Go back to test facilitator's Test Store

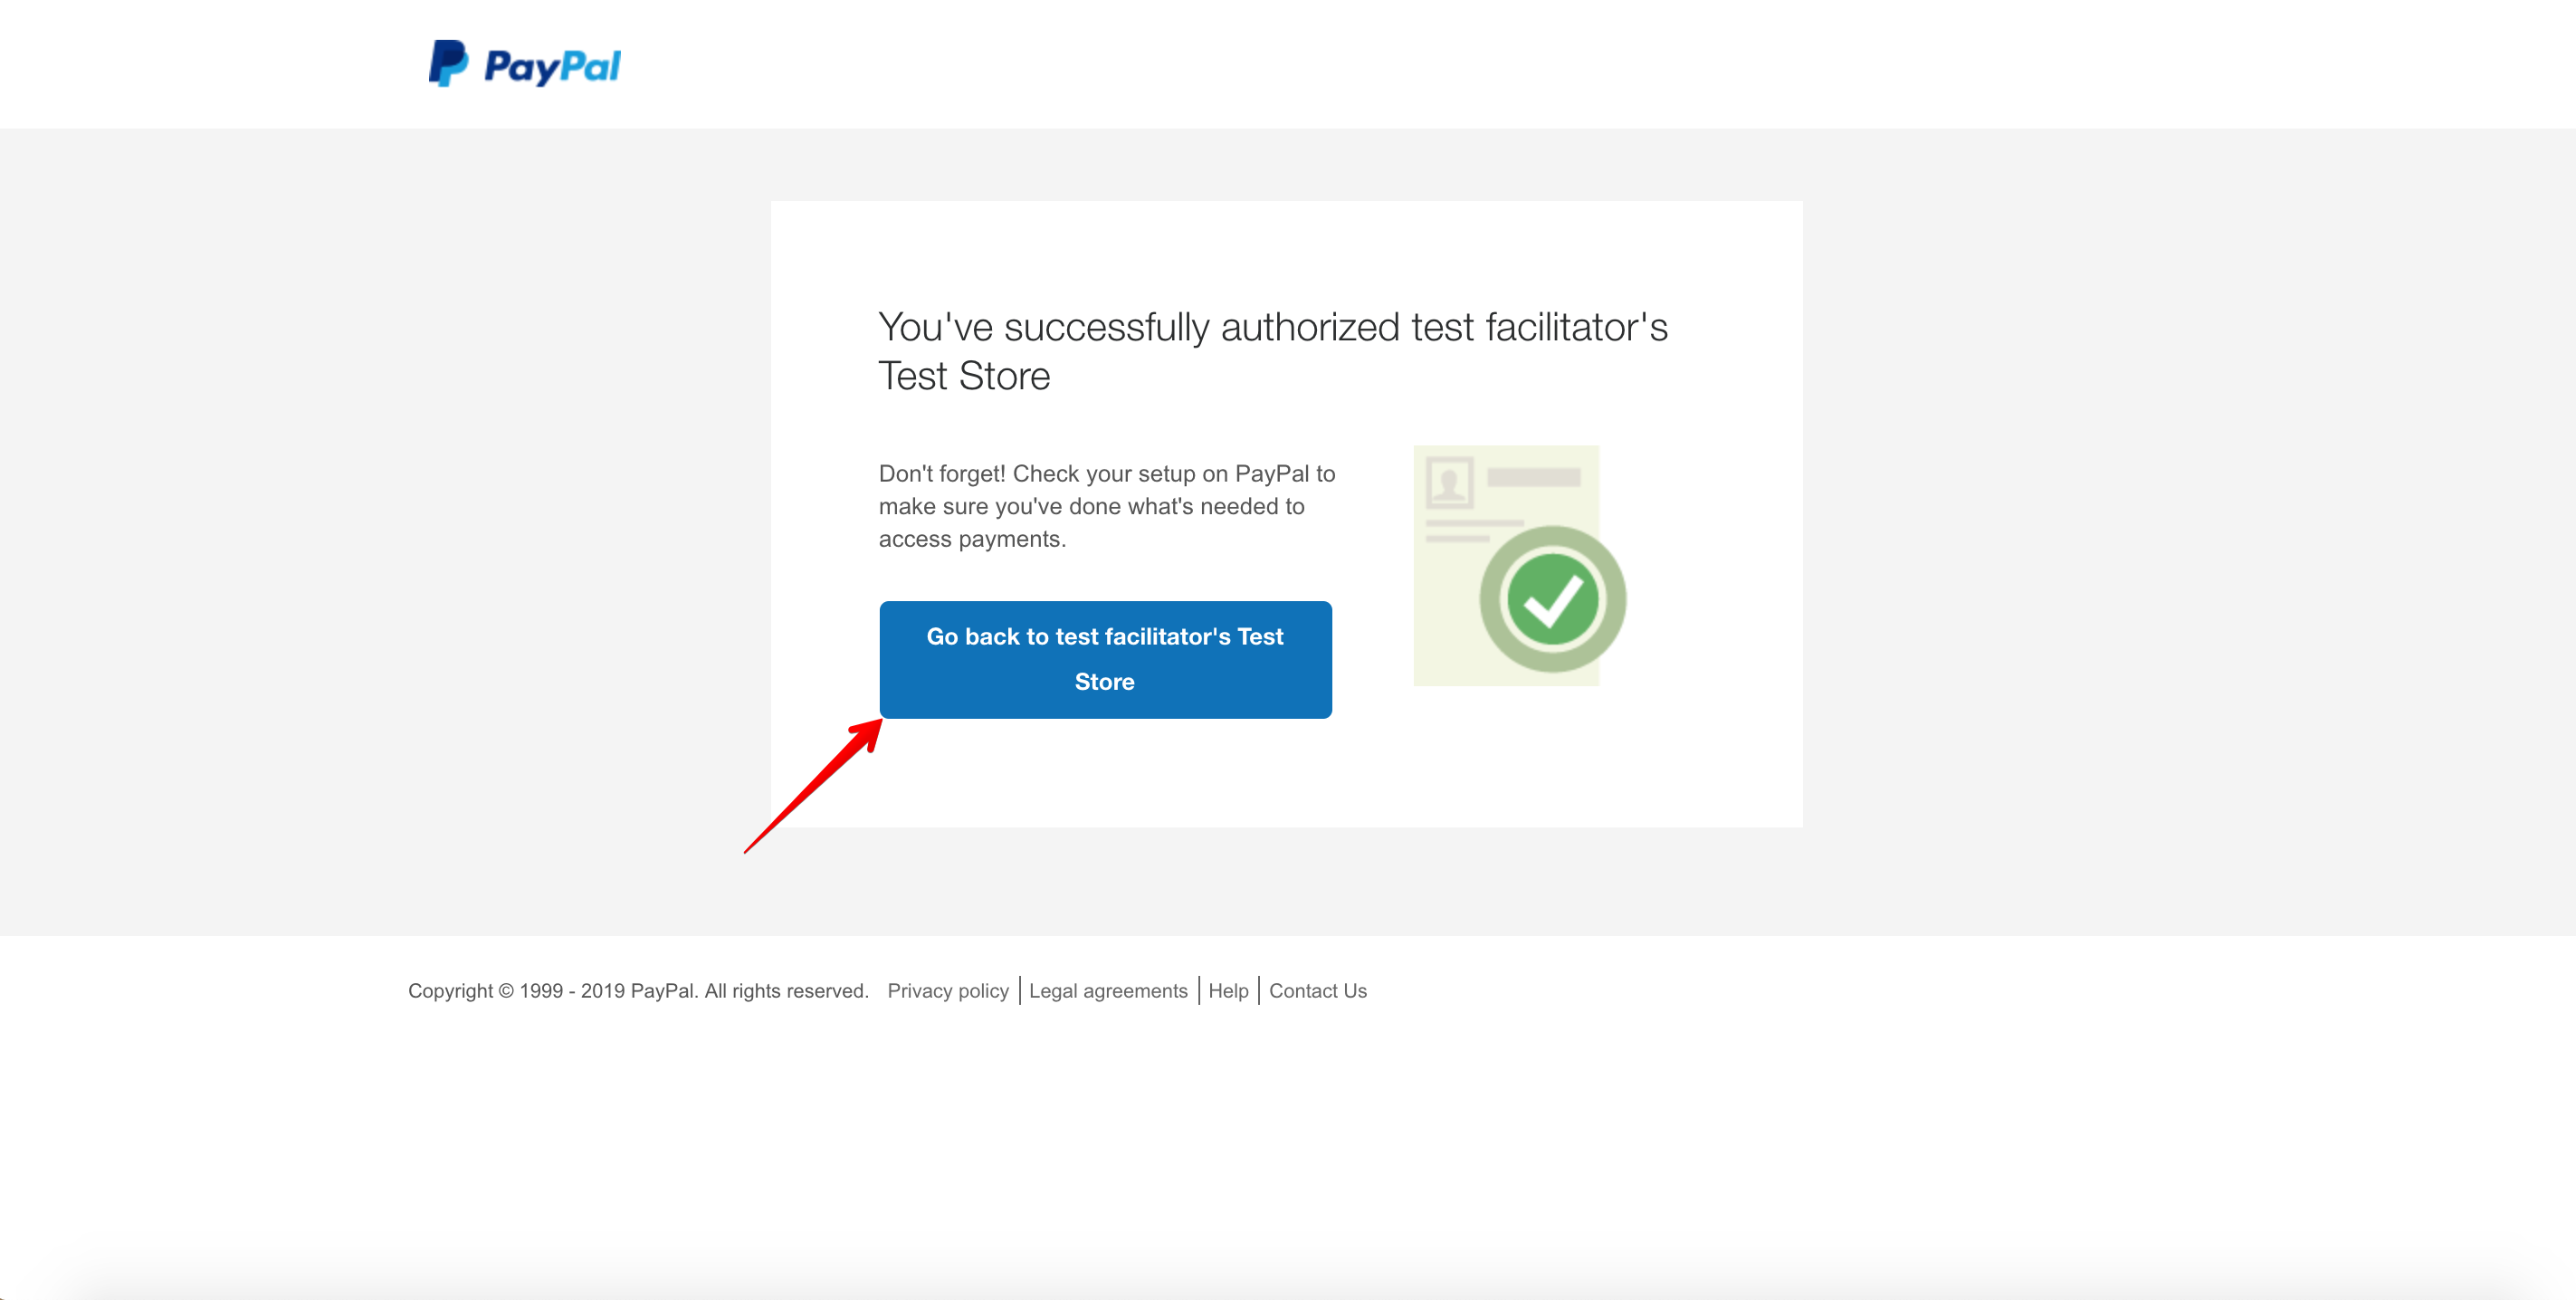pyautogui.click(x=1105, y=659)
